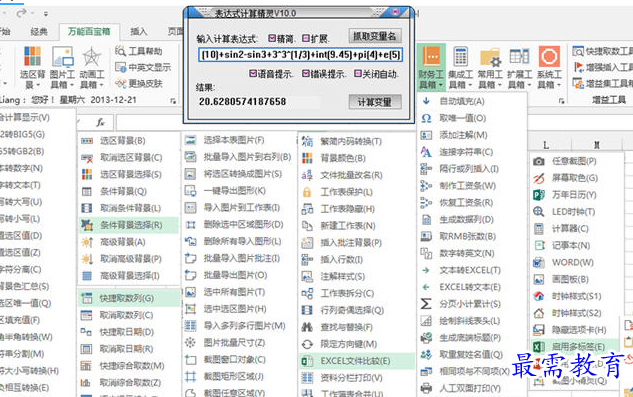The width and height of the screenshot is (633, 397).
Task: Click the 更换皮肤 icon in the ribbon
Action: coord(120,83)
